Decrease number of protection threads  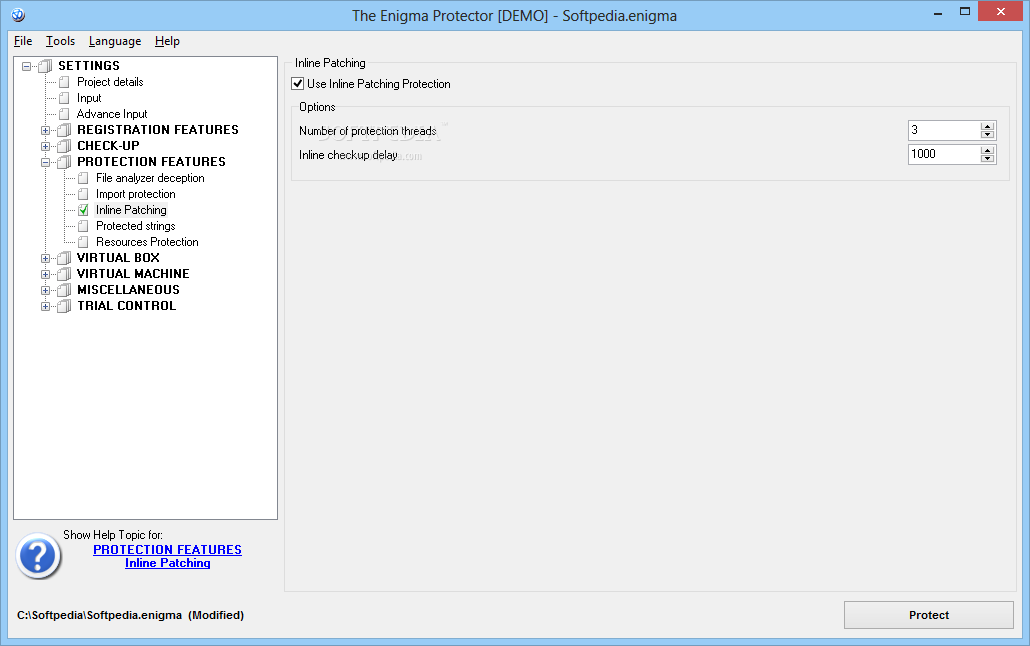point(987,135)
